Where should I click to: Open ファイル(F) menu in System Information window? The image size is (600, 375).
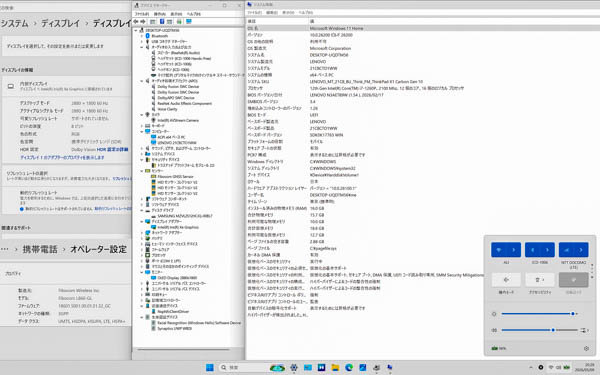point(254,13)
